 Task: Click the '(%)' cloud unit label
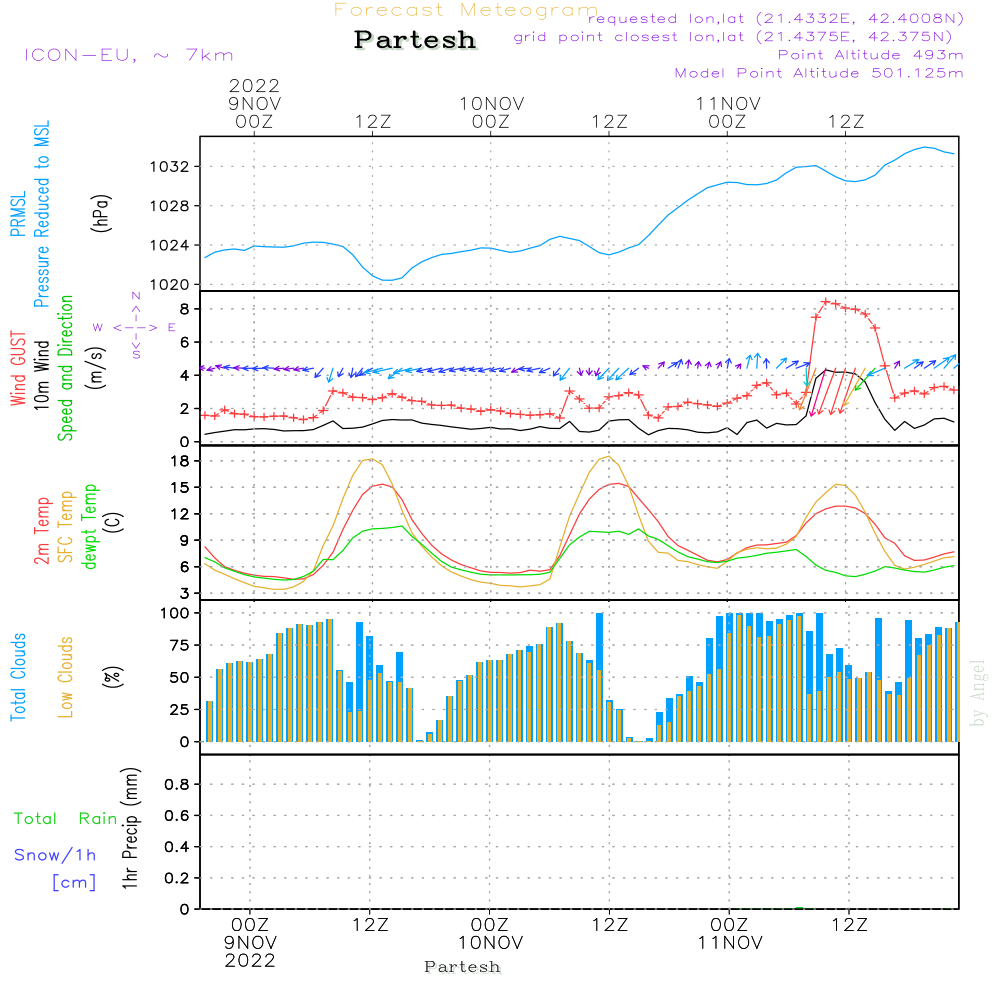click(112, 677)
